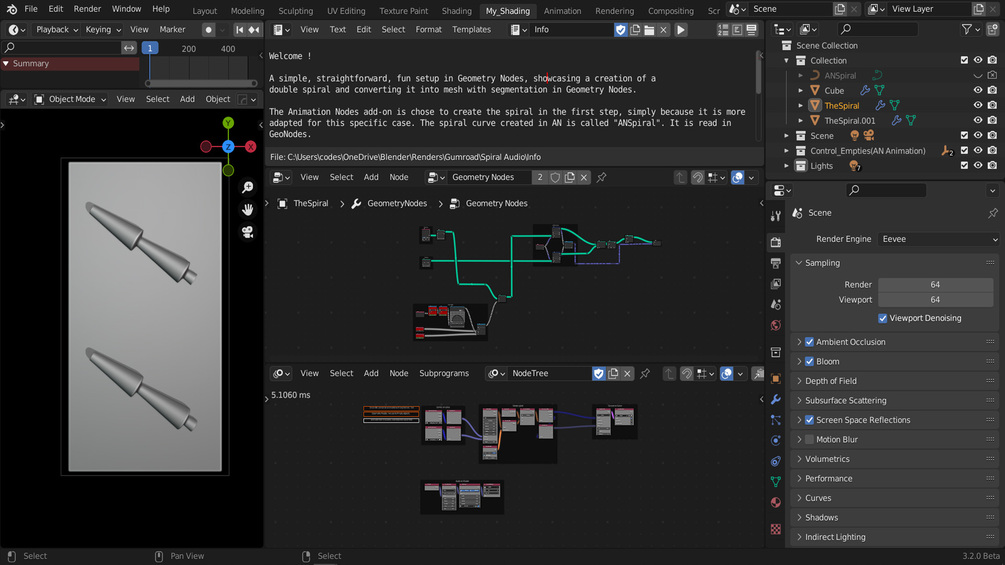Jump to the first frame
This screenshot has width=1005, height=565.
pos(240,29)
